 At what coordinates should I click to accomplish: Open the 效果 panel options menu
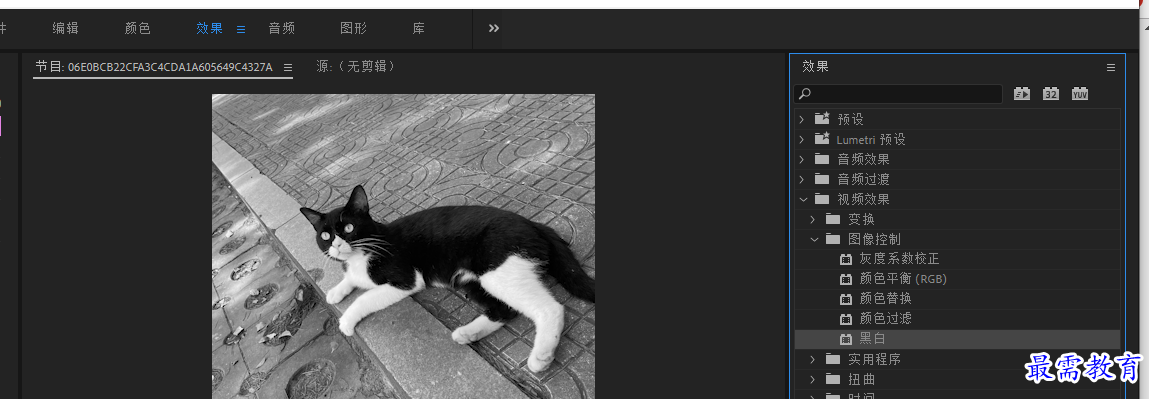point(1111,67)
